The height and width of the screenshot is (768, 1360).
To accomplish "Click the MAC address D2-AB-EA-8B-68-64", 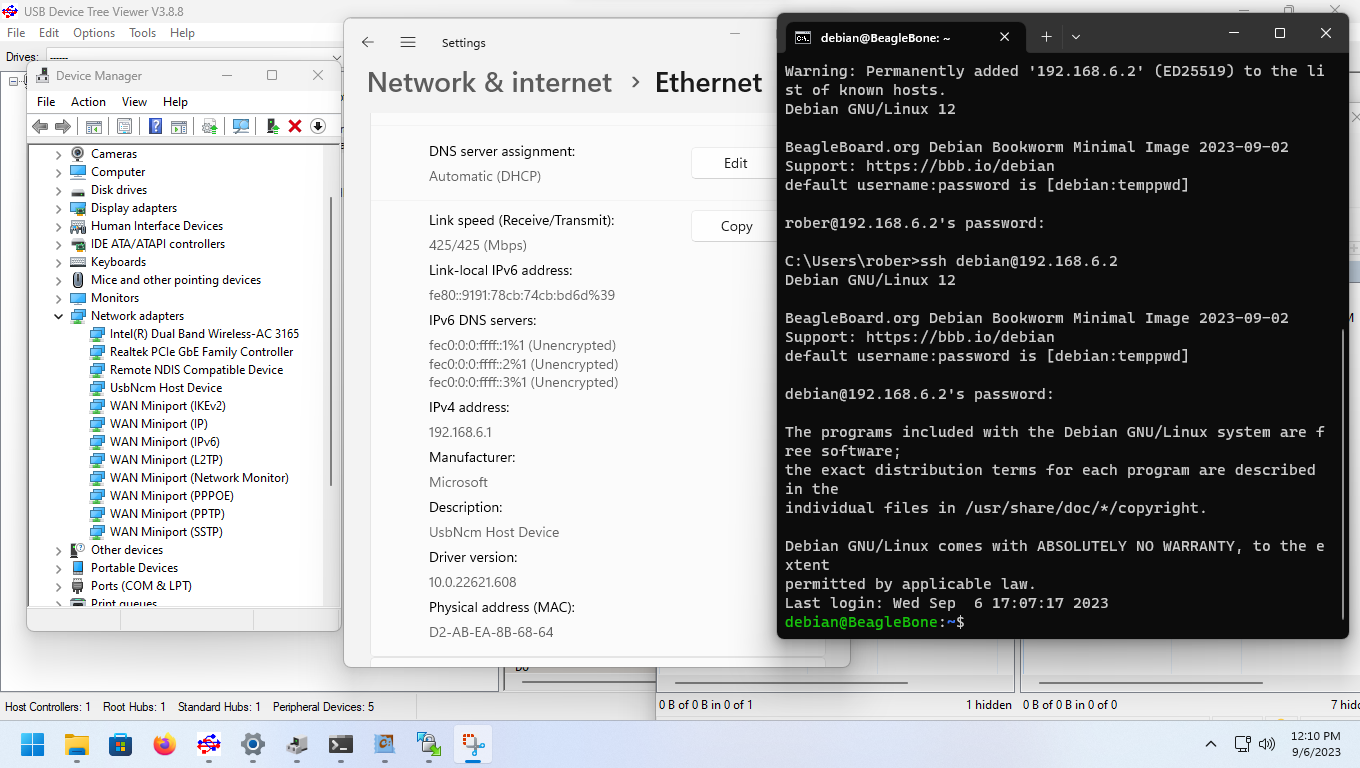I will click(x=491, y=632).
